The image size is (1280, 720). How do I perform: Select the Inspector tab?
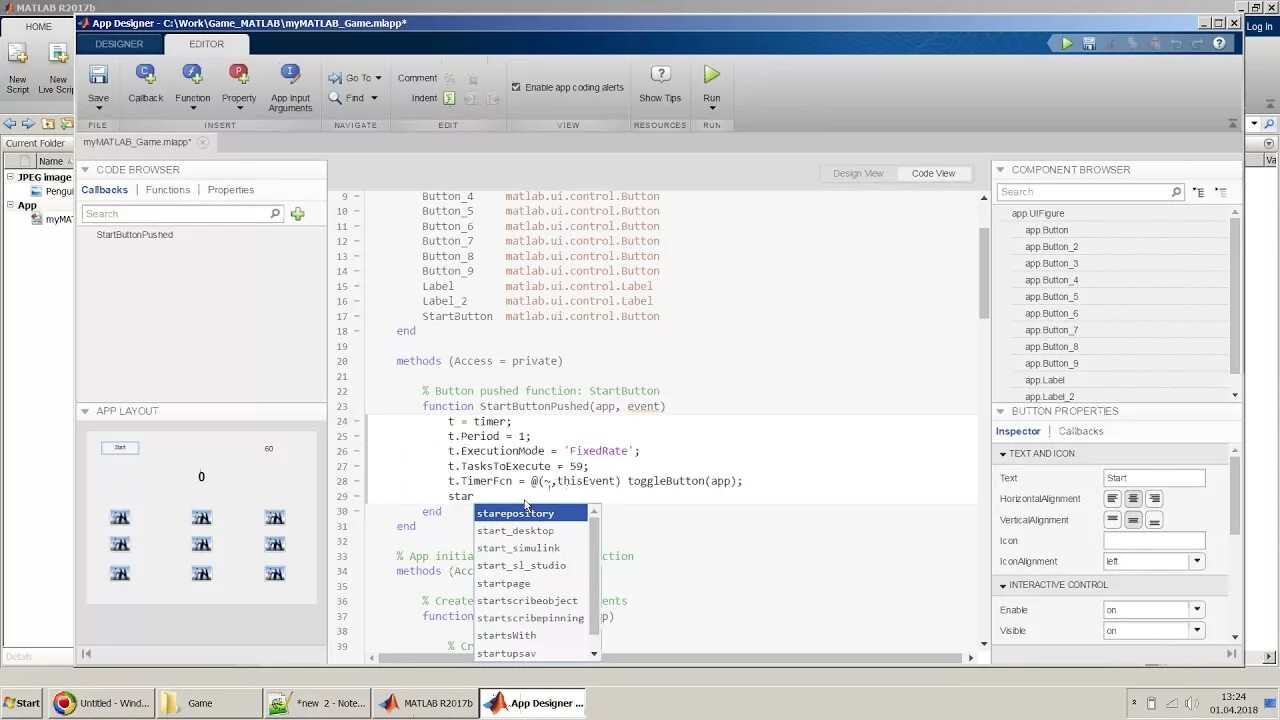click(x=1018, y=431)
